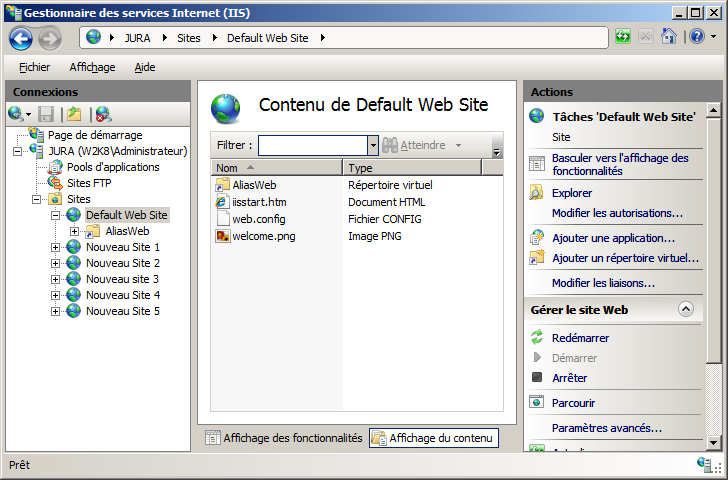The image size is (728, 480).
Task: Click Ajouter un répertoire virtuel link
Action: 625,258
